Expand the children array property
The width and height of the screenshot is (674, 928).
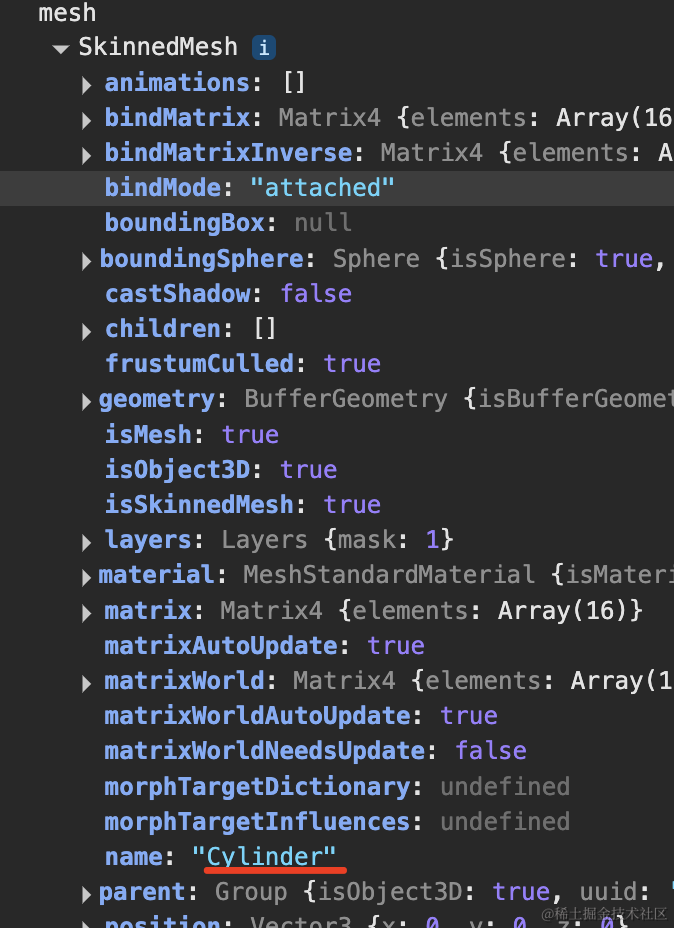86,331
